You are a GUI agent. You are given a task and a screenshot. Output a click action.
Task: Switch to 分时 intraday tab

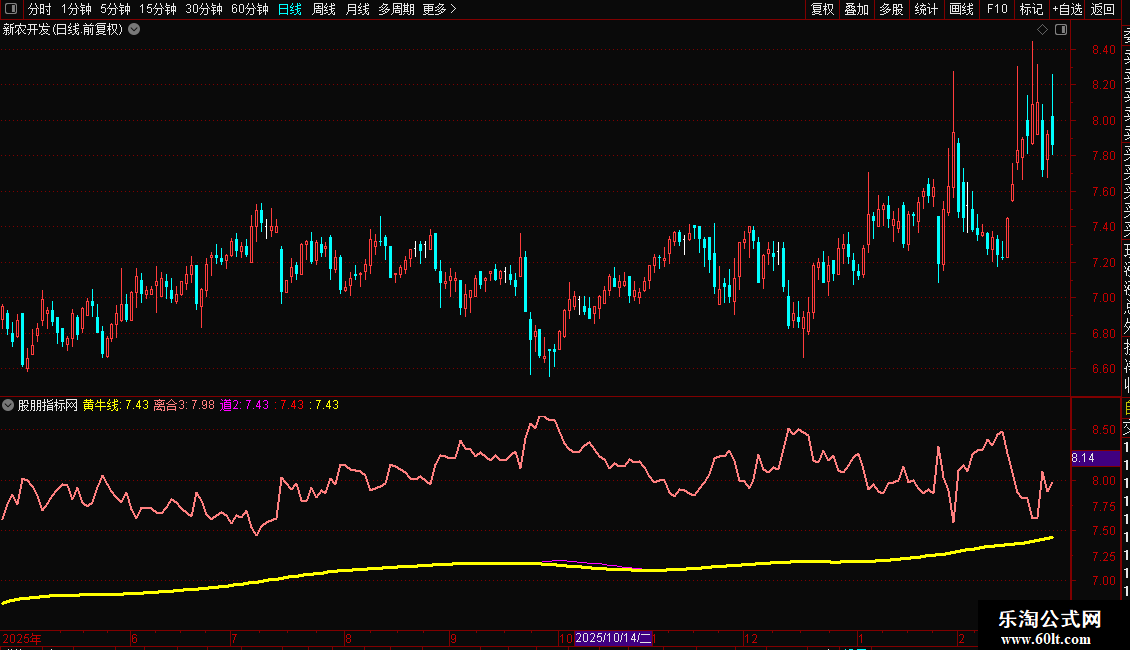[39, 10]
